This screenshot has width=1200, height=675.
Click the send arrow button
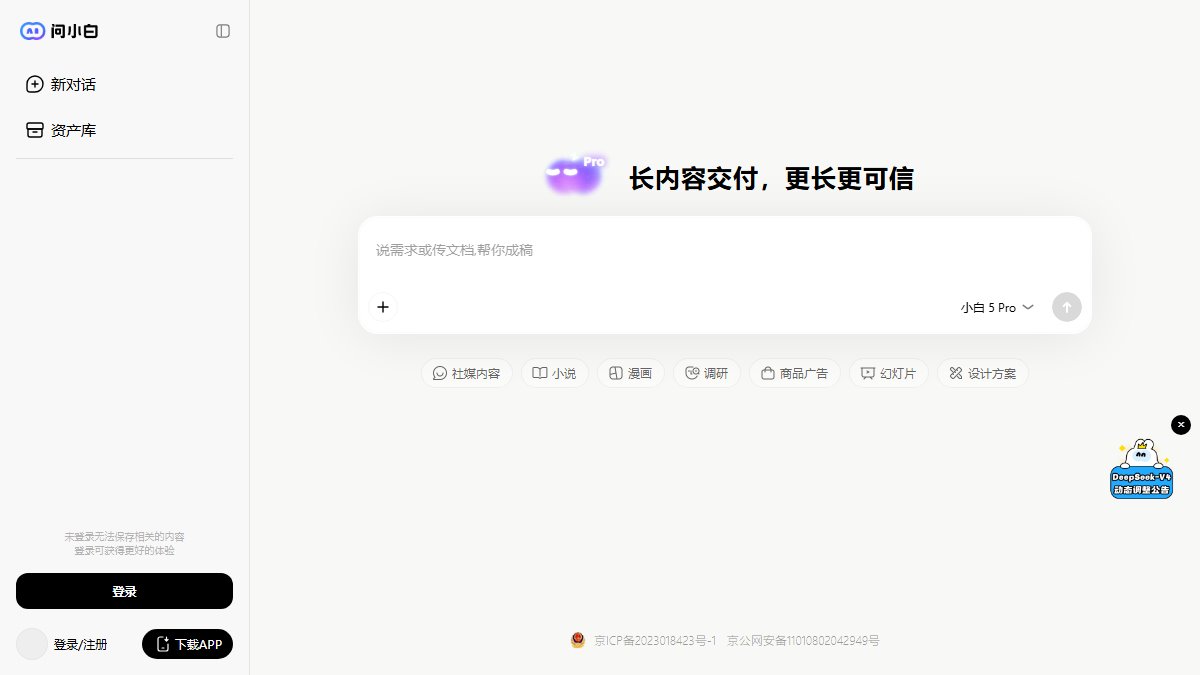(x=1066, y=307)
